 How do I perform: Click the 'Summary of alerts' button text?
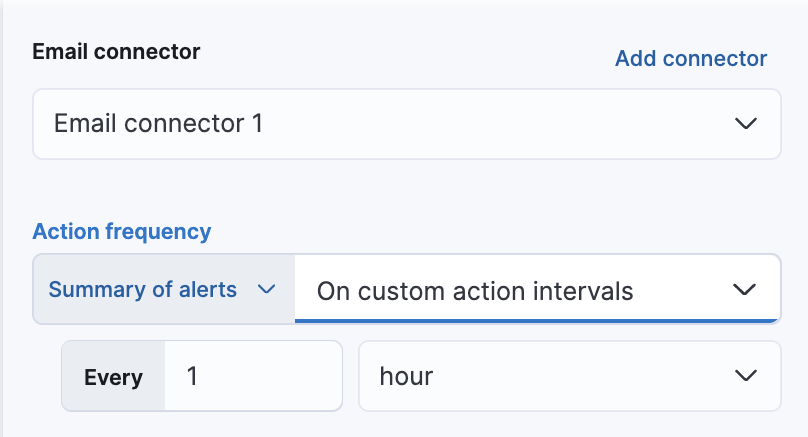click(143, 290)
